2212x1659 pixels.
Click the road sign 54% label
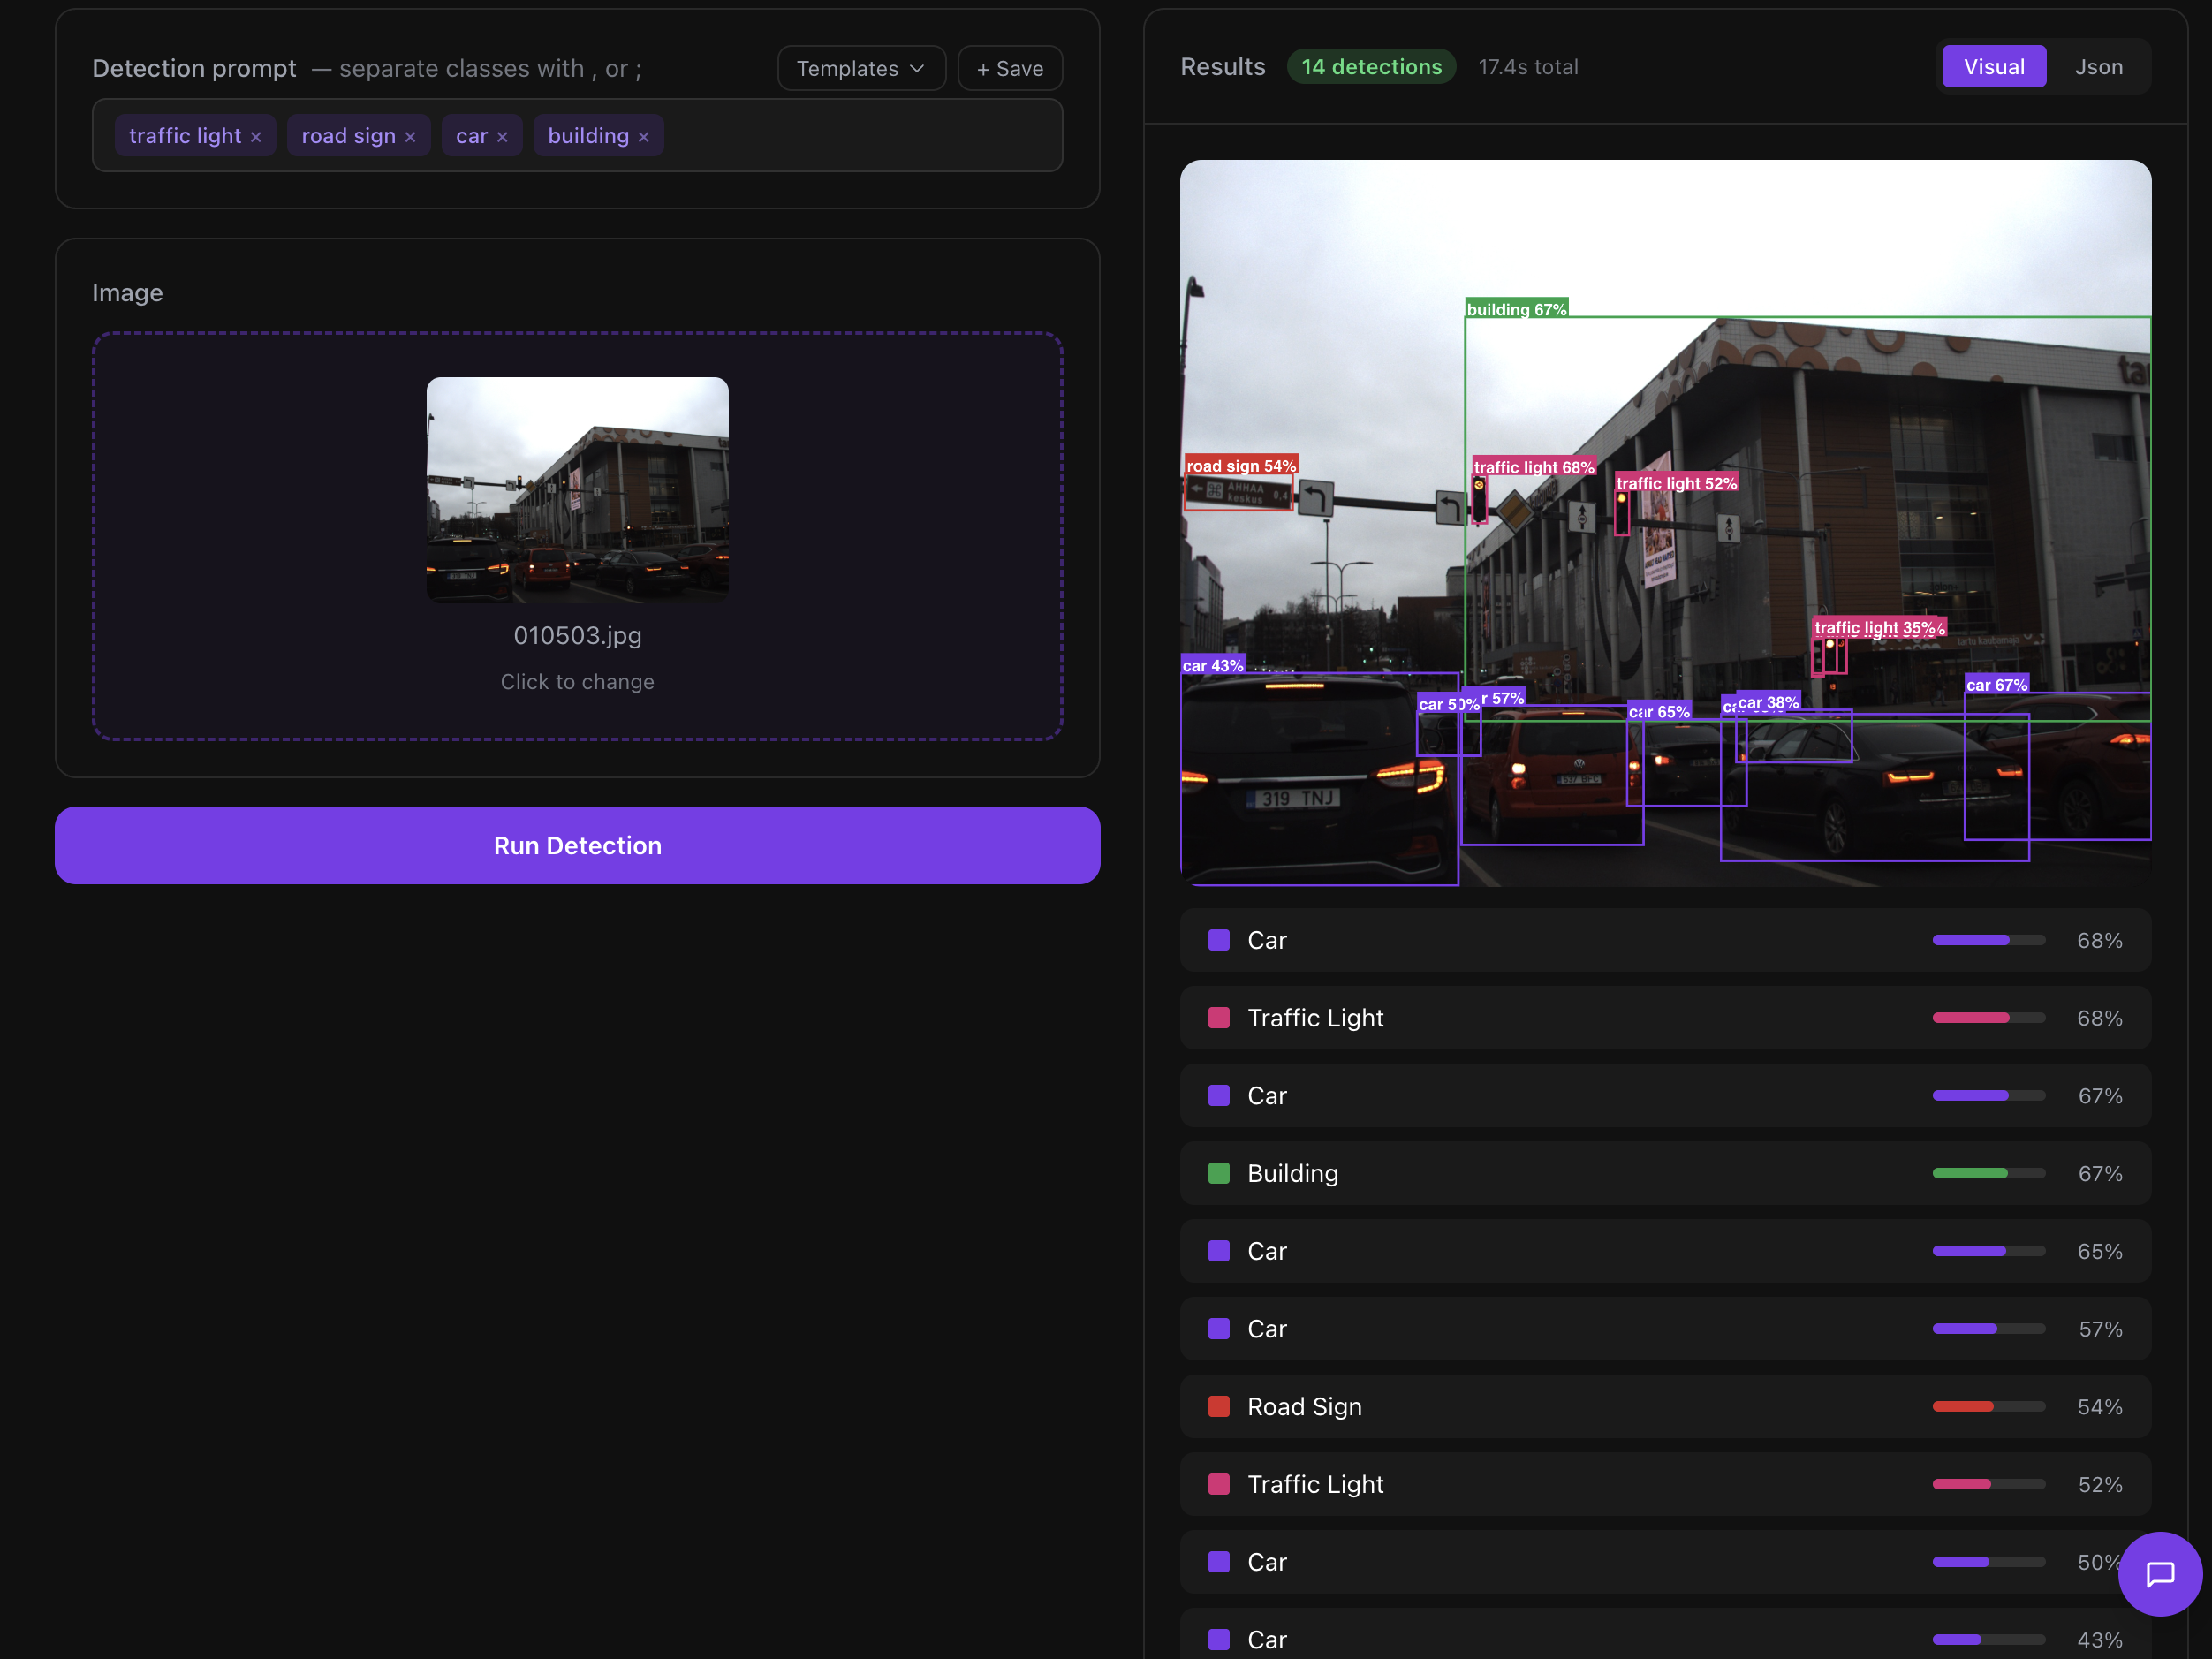[1240, 466]
